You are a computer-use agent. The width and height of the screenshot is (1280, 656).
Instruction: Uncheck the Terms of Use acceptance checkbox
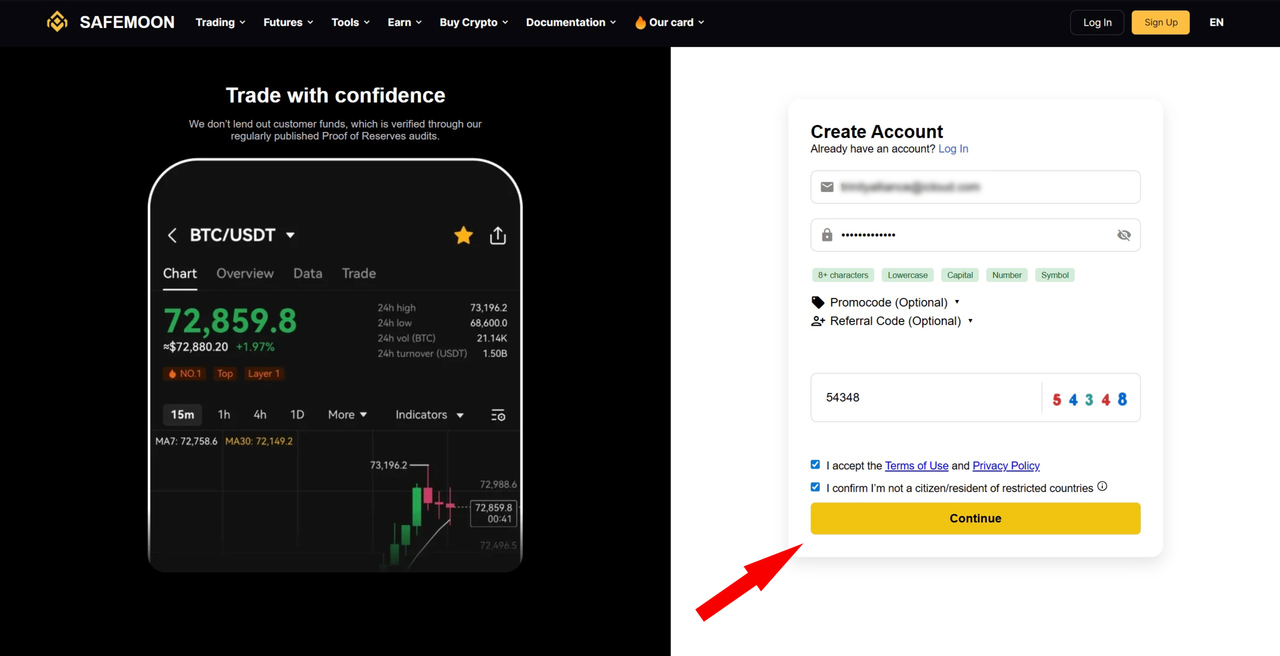pyautogui.click(x=815, y=465)
